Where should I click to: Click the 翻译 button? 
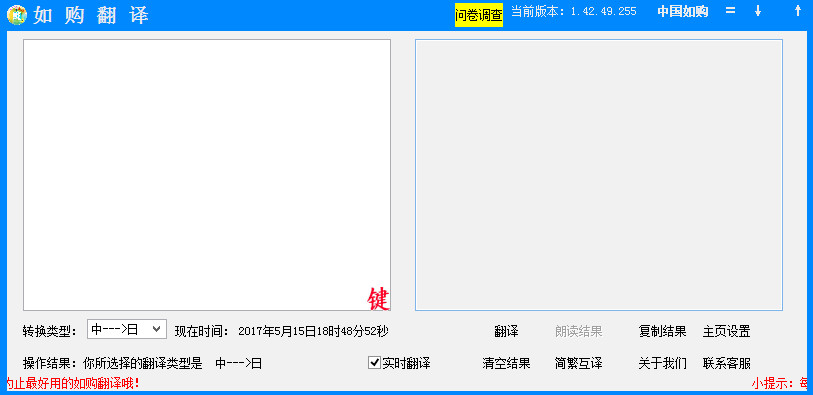coord(506,331)
